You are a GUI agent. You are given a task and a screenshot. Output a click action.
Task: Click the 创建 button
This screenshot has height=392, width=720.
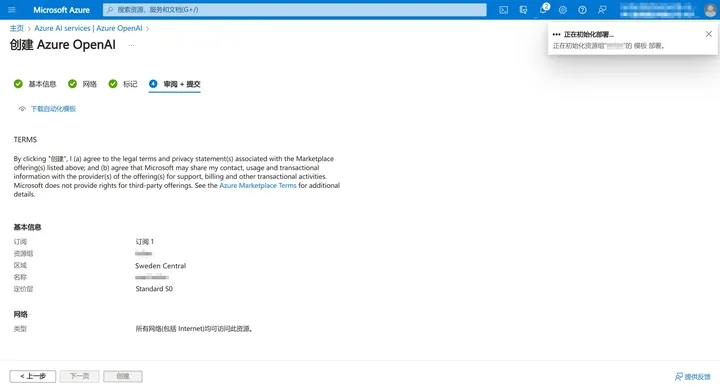point(123,376)
